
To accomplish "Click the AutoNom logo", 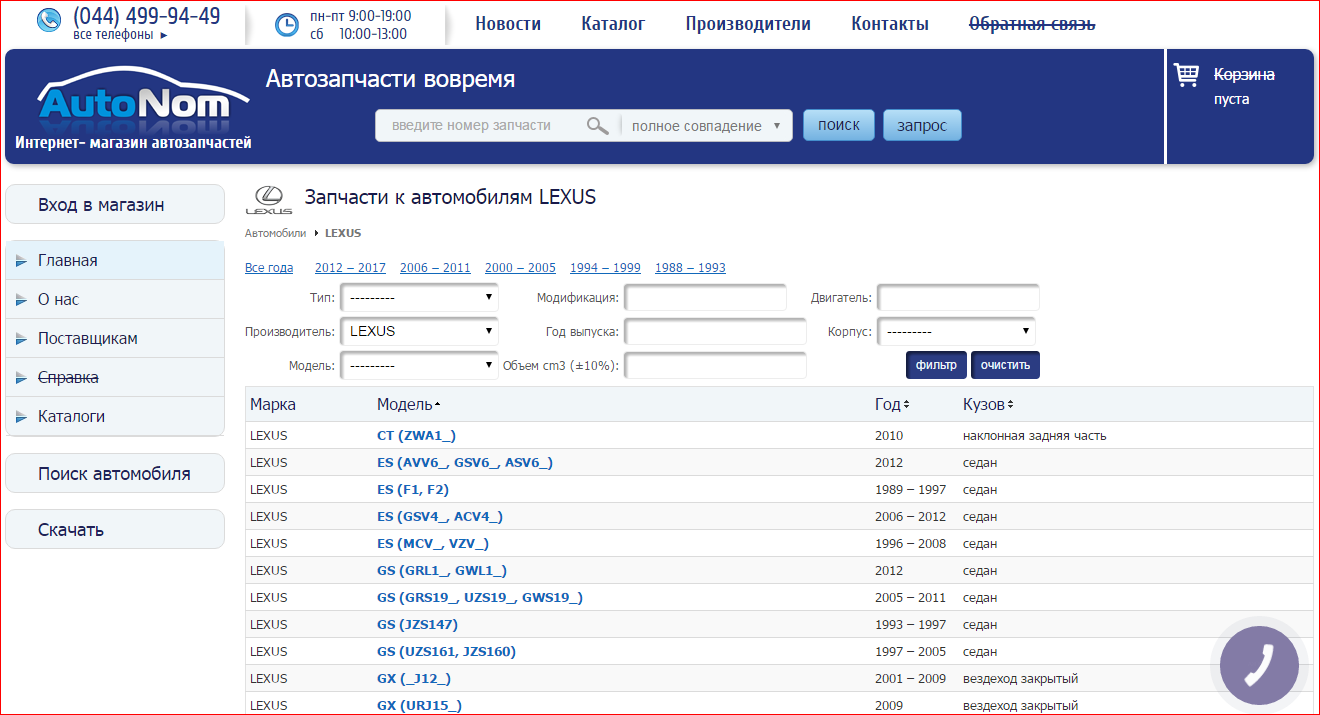I will tap(143, 102).
